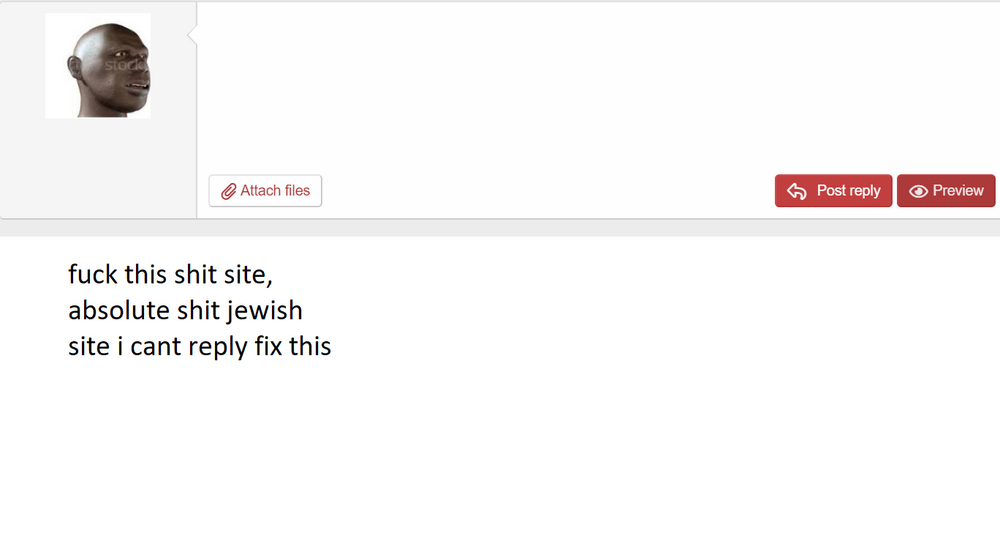Submit with the Post reply button
The image size is (1000, 539).
click(x=834, y=191)
